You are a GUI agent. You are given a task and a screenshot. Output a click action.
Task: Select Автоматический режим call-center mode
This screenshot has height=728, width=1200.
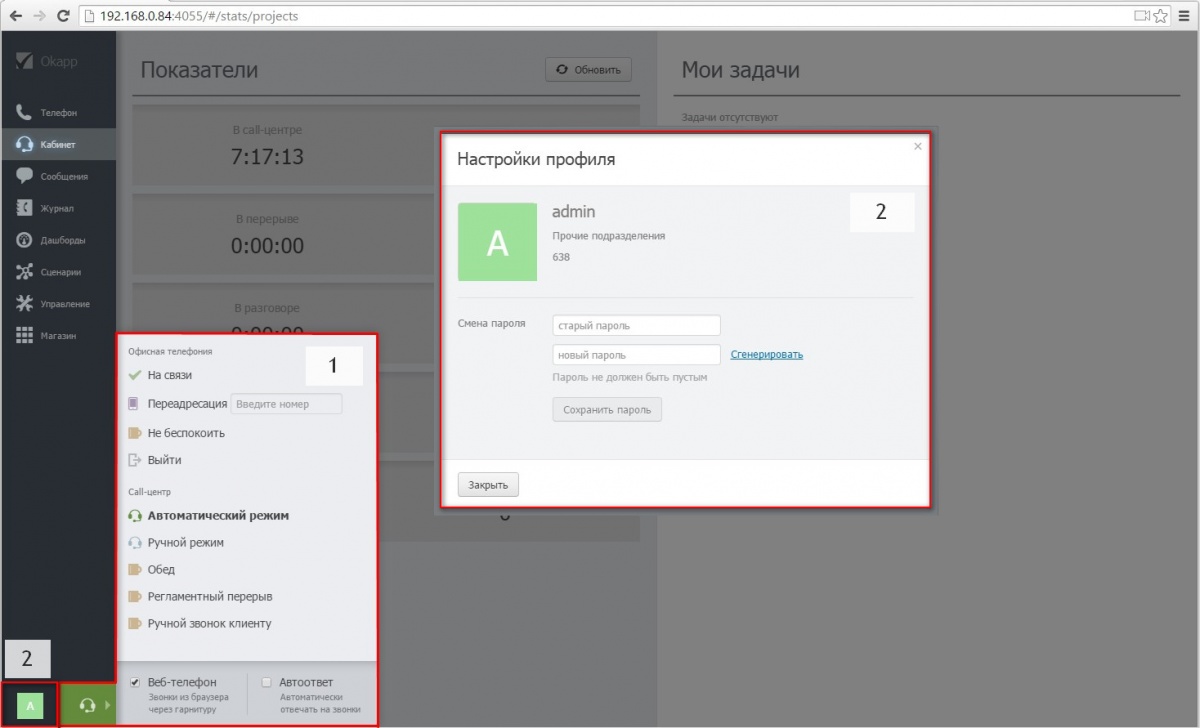217,516
